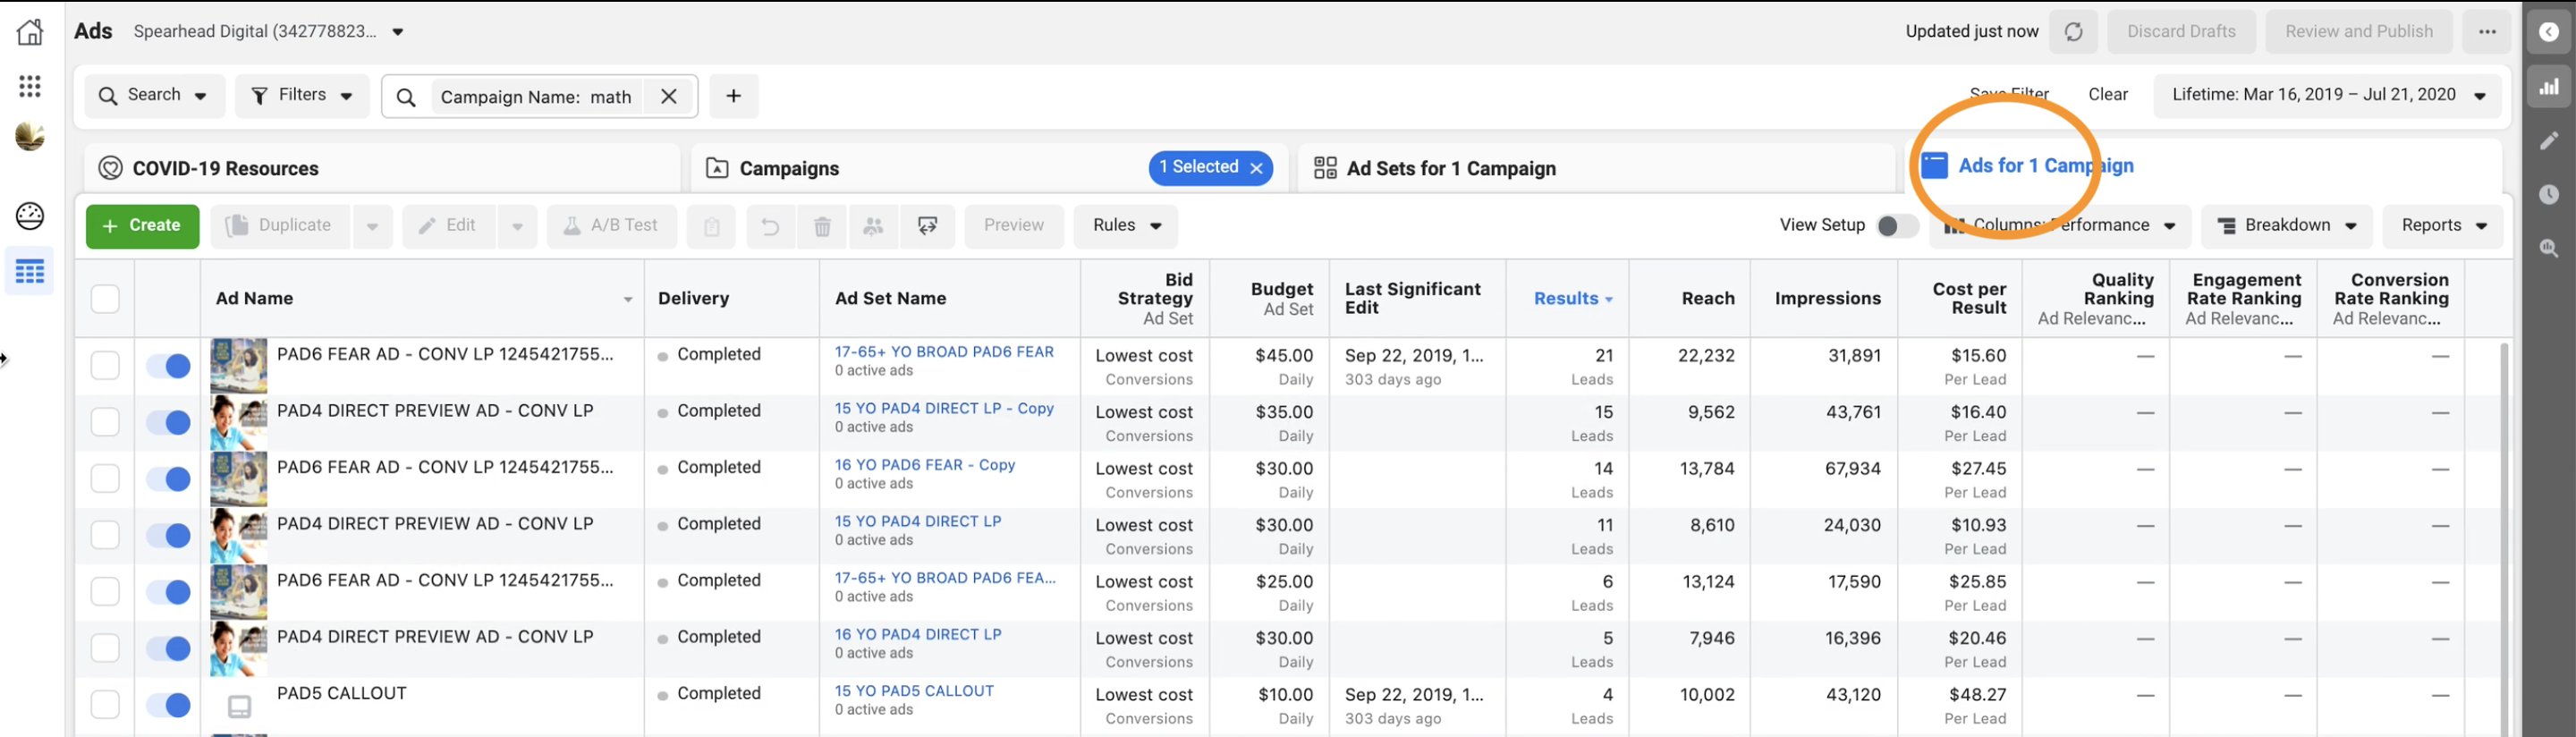Collapse the right panel arrow icon
The image size is (2576, 737).
[2548, 32]
